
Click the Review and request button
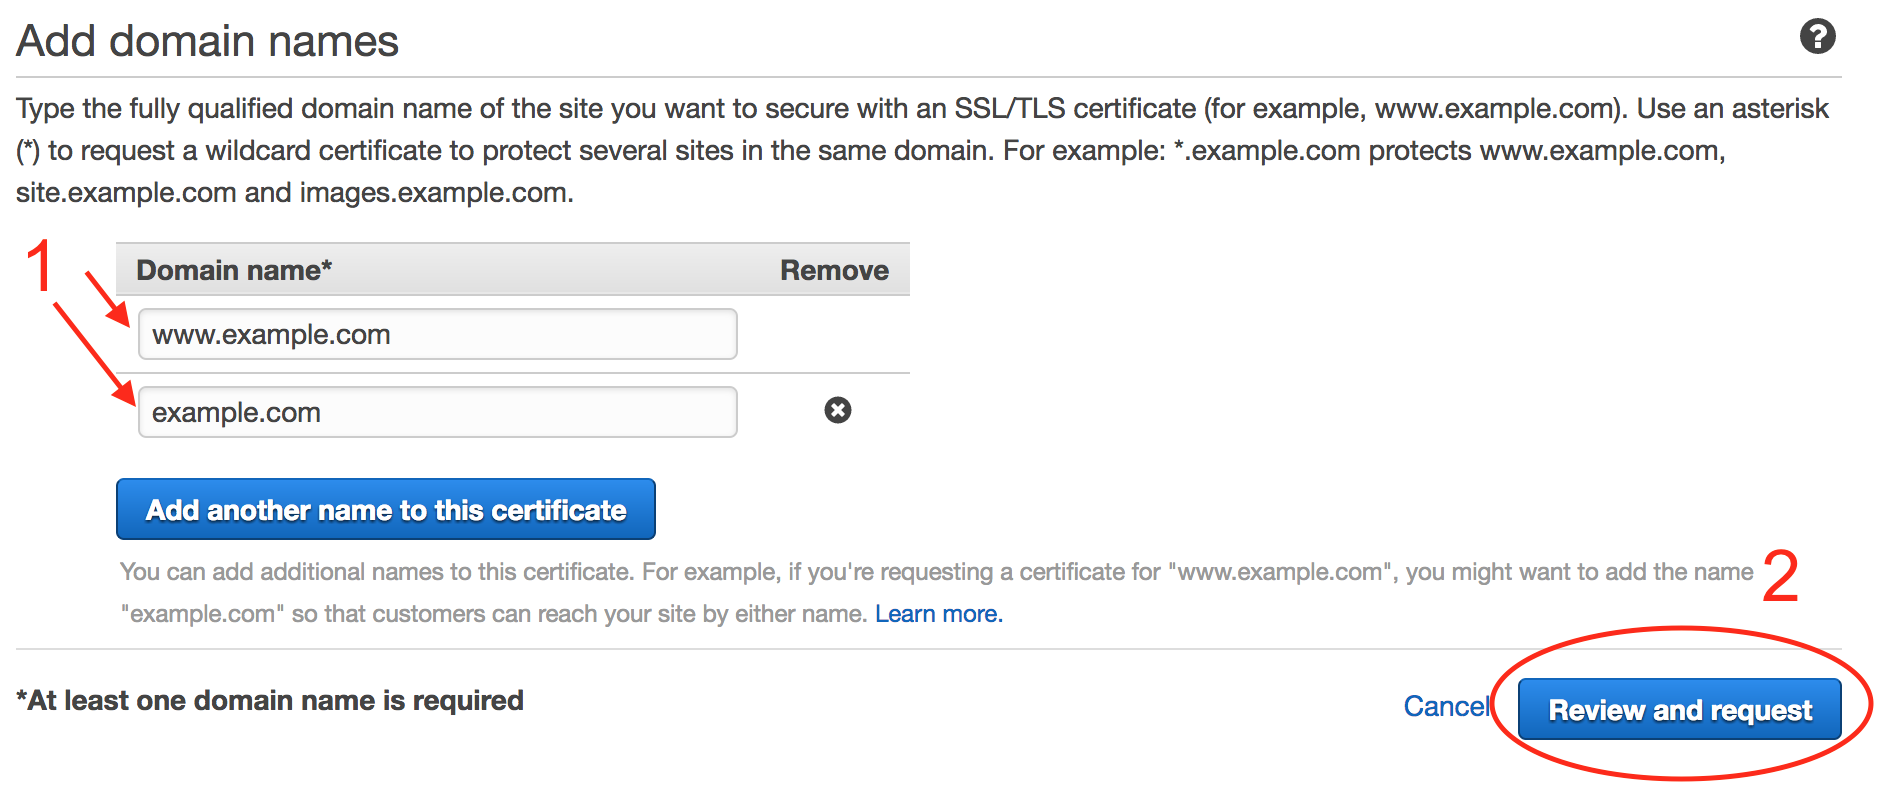[1679, 710]
